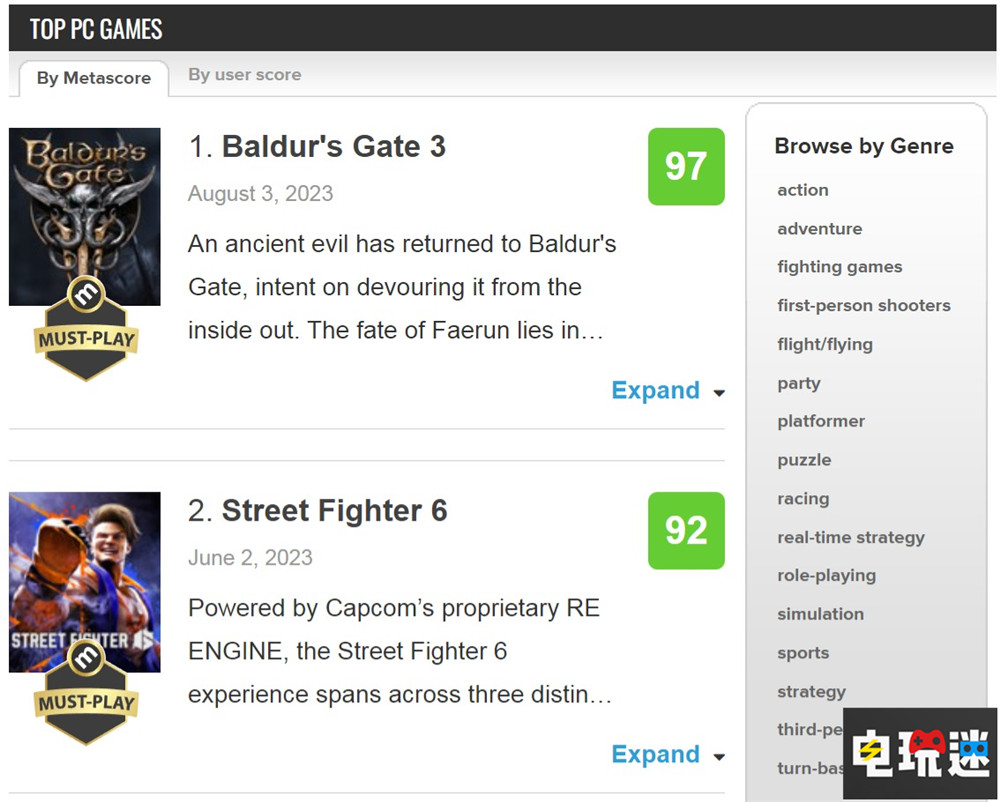Screen dimensions: 1000x802
Task: Click the Must-Play badge under Baldur's Gate 3
Action: tap(85, 330)
